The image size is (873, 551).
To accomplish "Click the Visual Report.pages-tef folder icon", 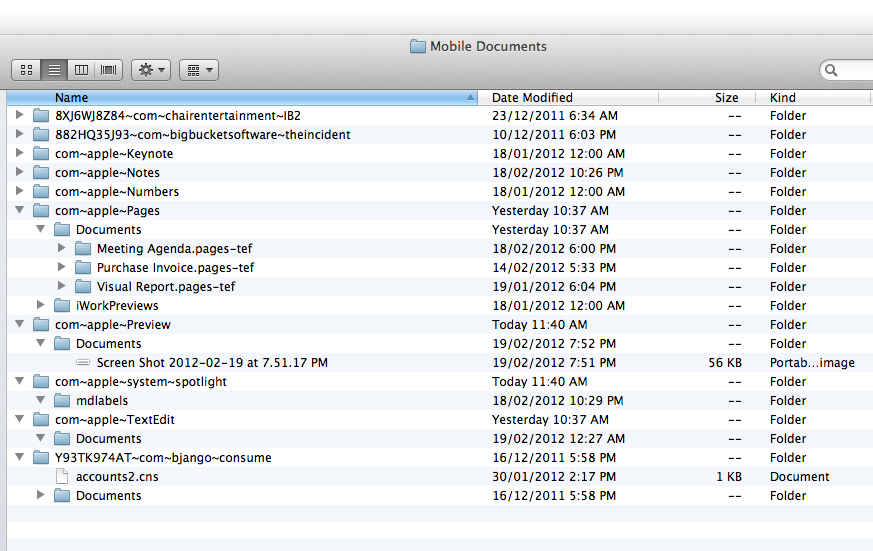I will (x=84, y=287).
